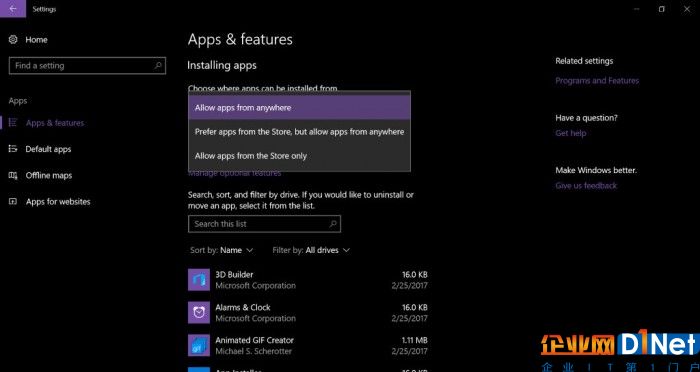
Task: Click the Apps for websites sidebar icon
Action: [x=13, y=201]
